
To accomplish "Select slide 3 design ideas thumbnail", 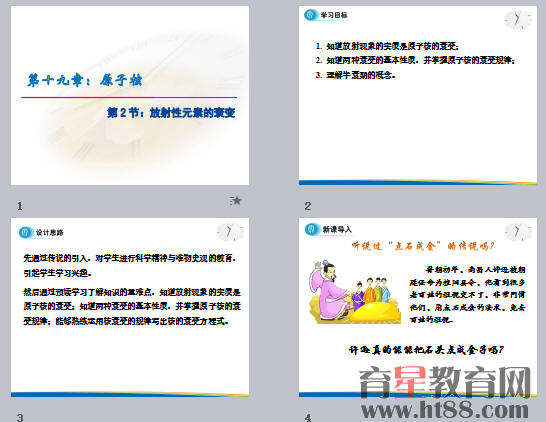I will (x=130, y=307).
